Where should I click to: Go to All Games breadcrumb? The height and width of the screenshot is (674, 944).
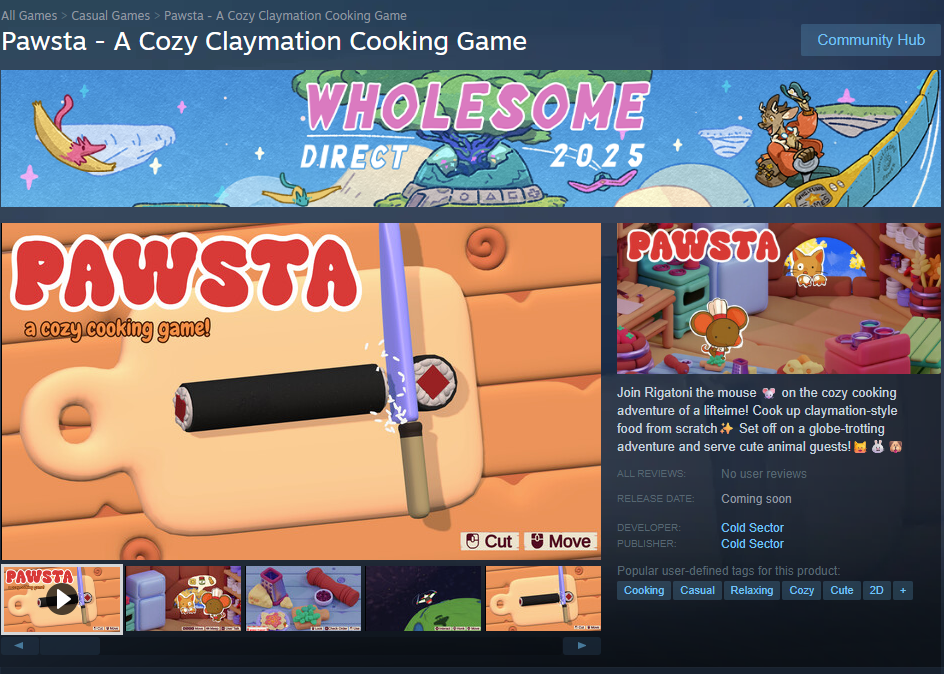tap(29, 16)
